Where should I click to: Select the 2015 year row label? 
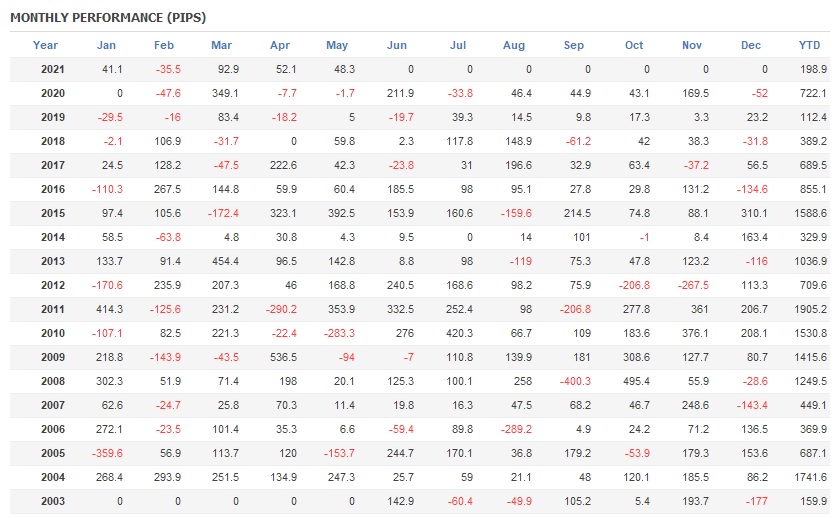[x=53, y=213]
